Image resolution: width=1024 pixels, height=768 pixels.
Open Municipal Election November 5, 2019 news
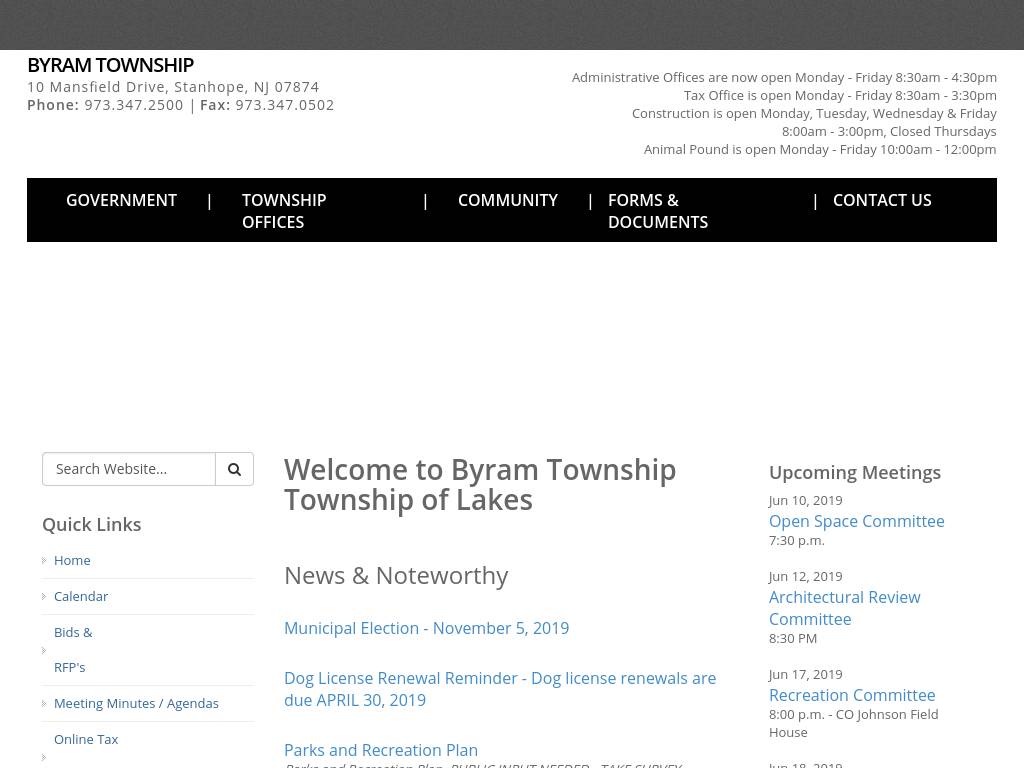click(426, 628)
